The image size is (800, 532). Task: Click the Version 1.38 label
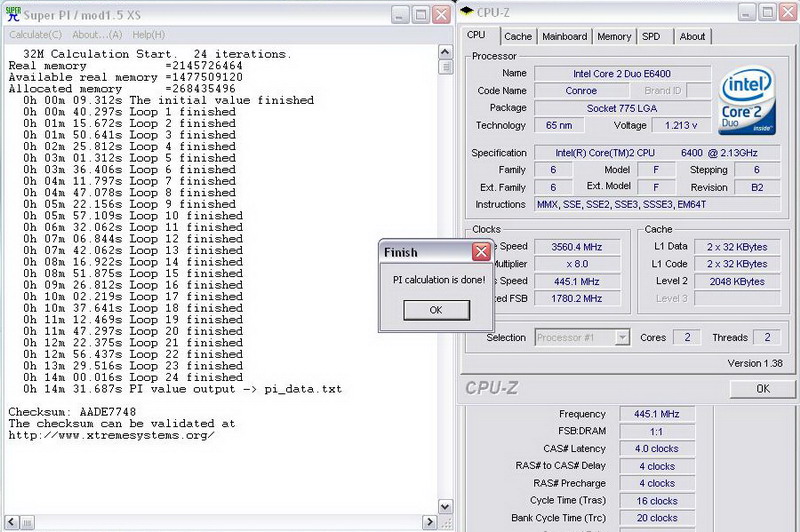(x=755, y=363)
